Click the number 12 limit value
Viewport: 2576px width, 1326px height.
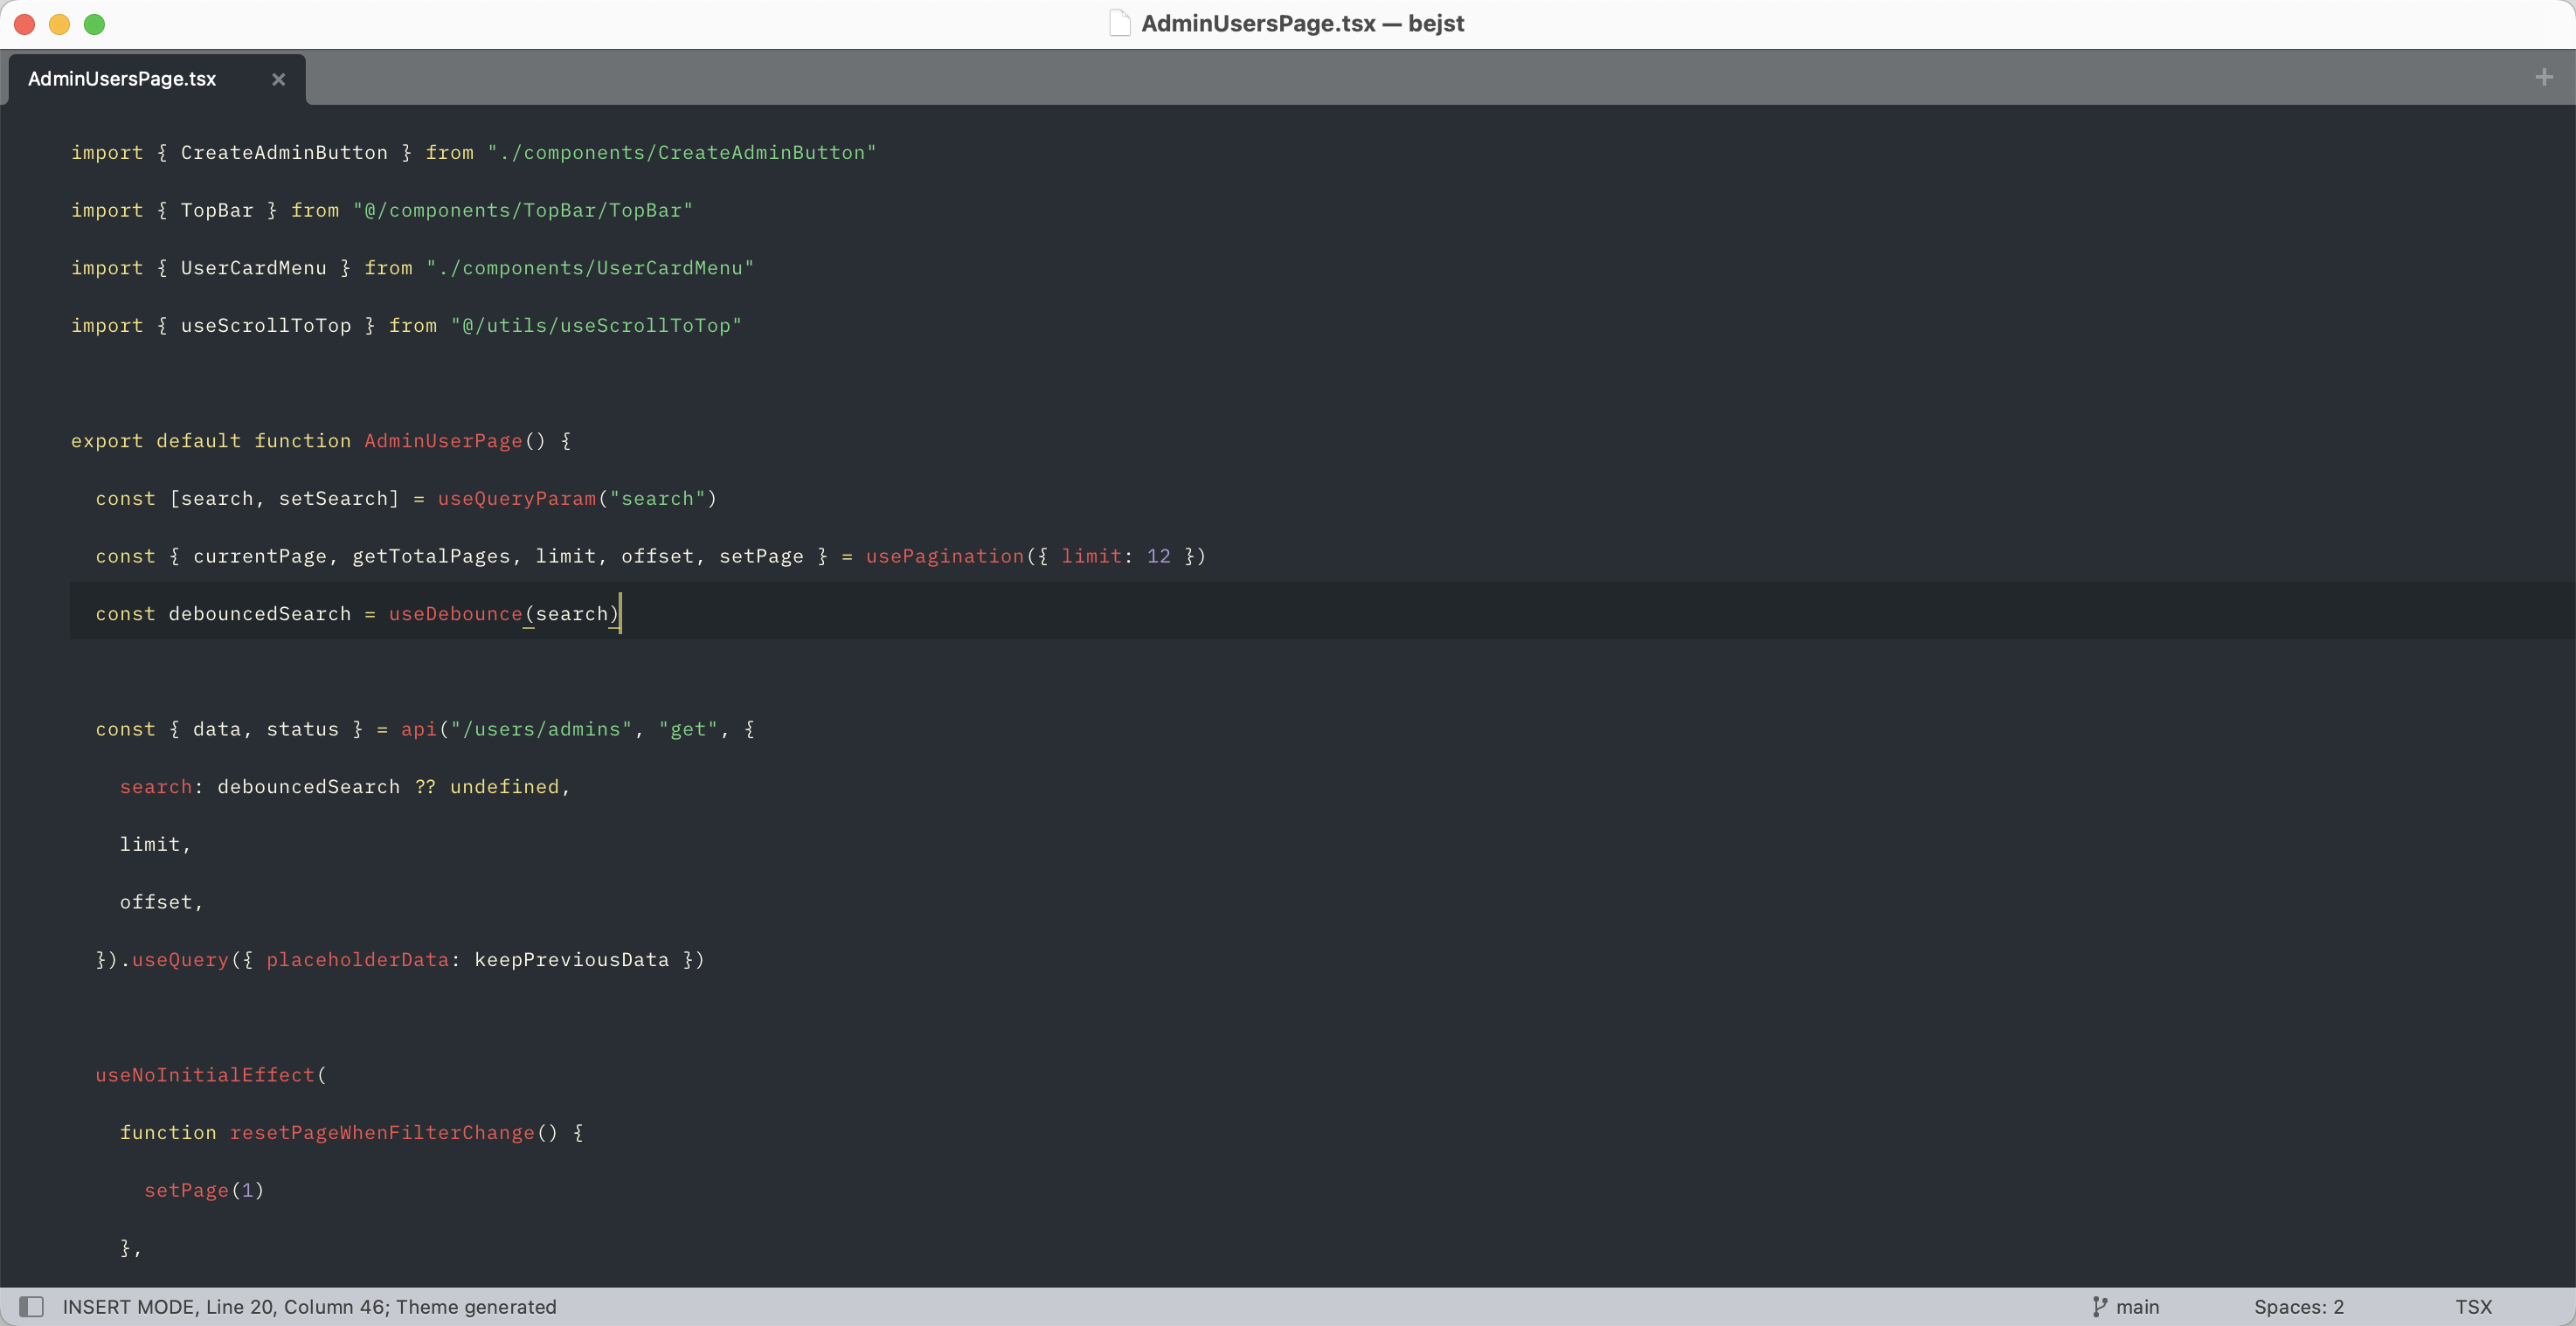[x=1158, y=556]
